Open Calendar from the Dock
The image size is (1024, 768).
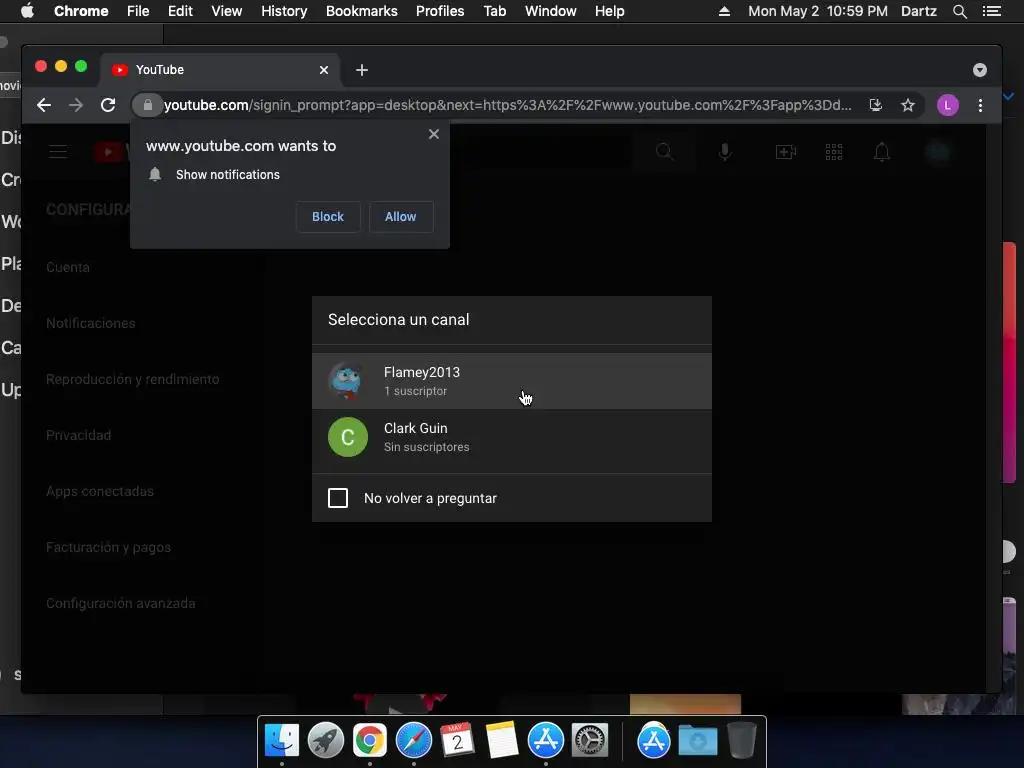tap(457, 741)
